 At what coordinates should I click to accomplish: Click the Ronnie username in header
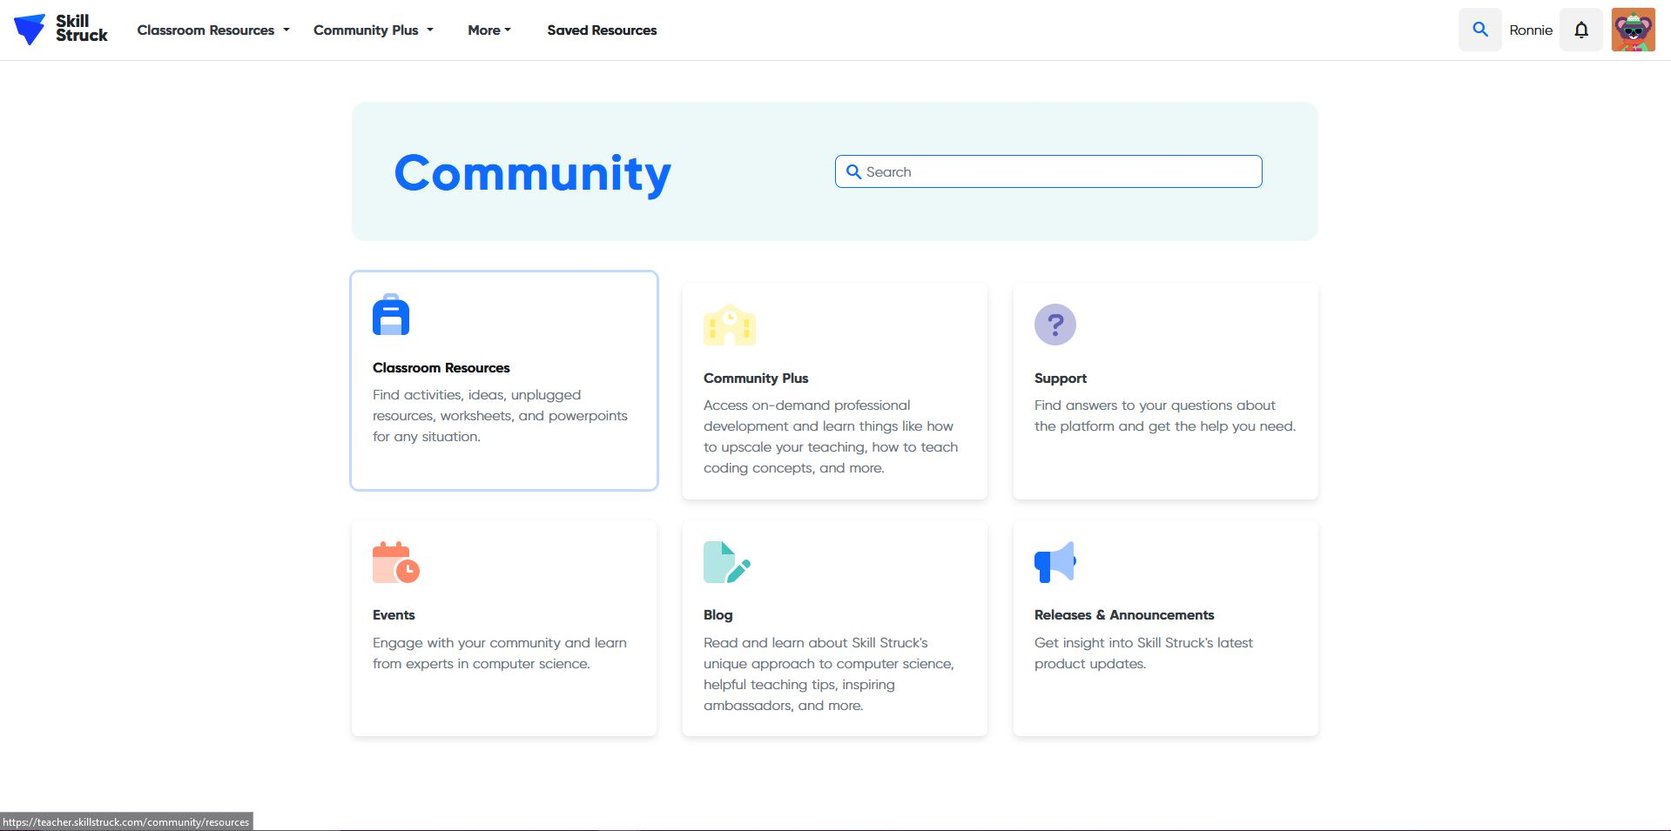coord(1530,30)
